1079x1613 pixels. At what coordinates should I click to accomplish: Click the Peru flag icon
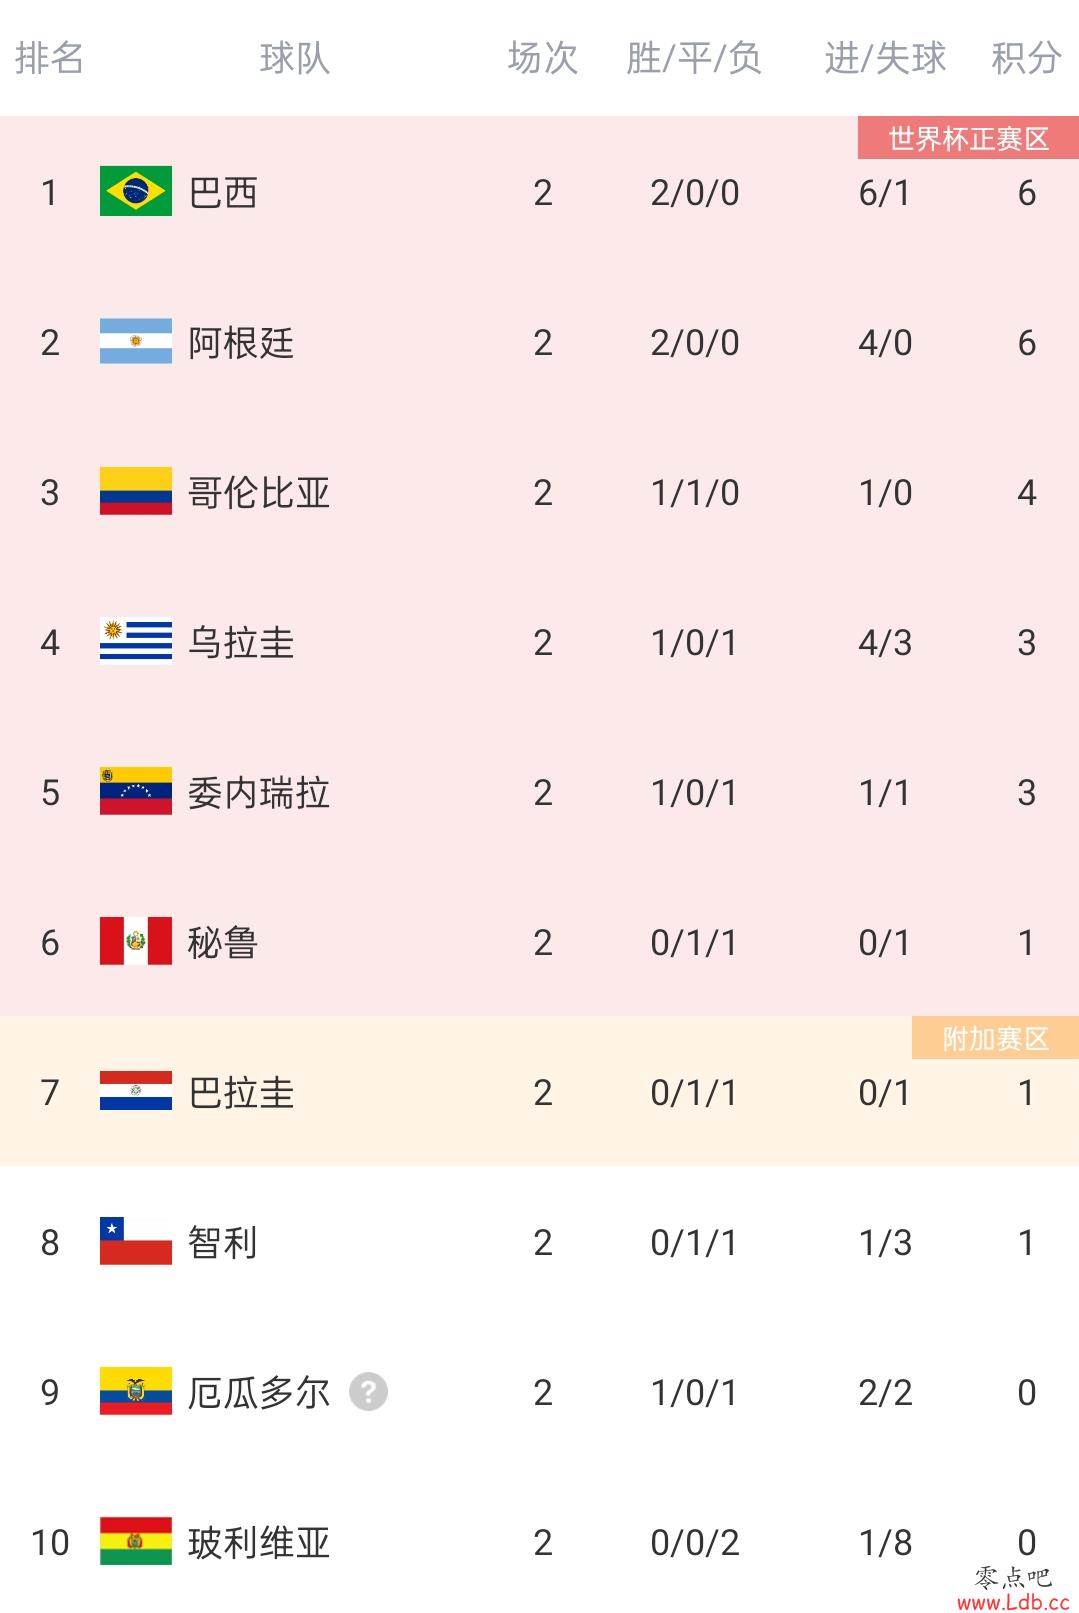click(x=136, y=941)
